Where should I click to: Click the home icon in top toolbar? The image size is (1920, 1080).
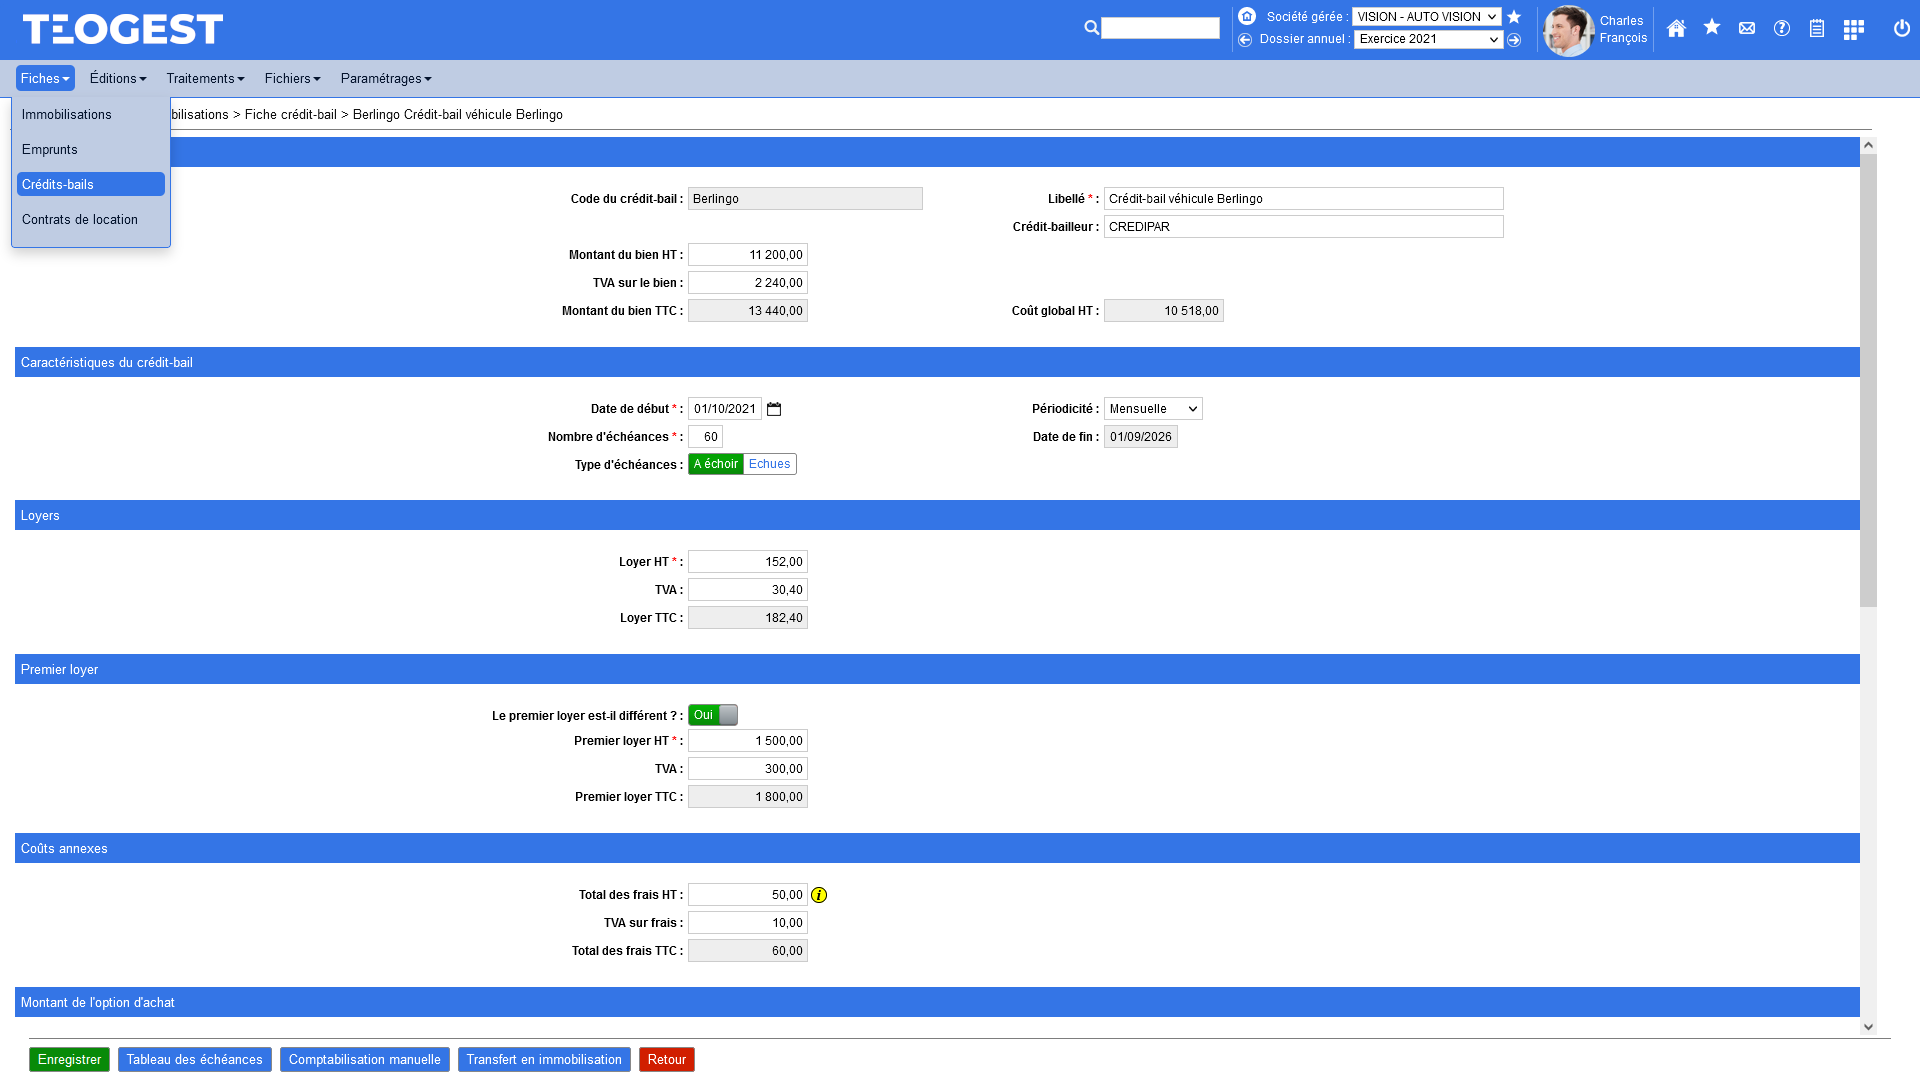1676,29
